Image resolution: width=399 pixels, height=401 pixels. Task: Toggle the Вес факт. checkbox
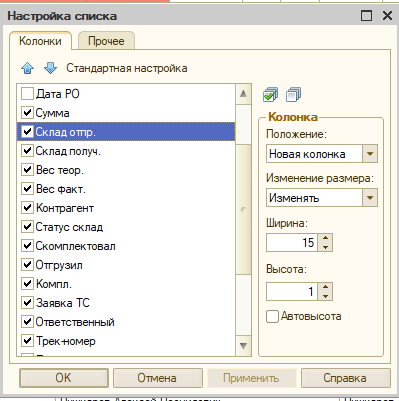[x=27, y=189]
